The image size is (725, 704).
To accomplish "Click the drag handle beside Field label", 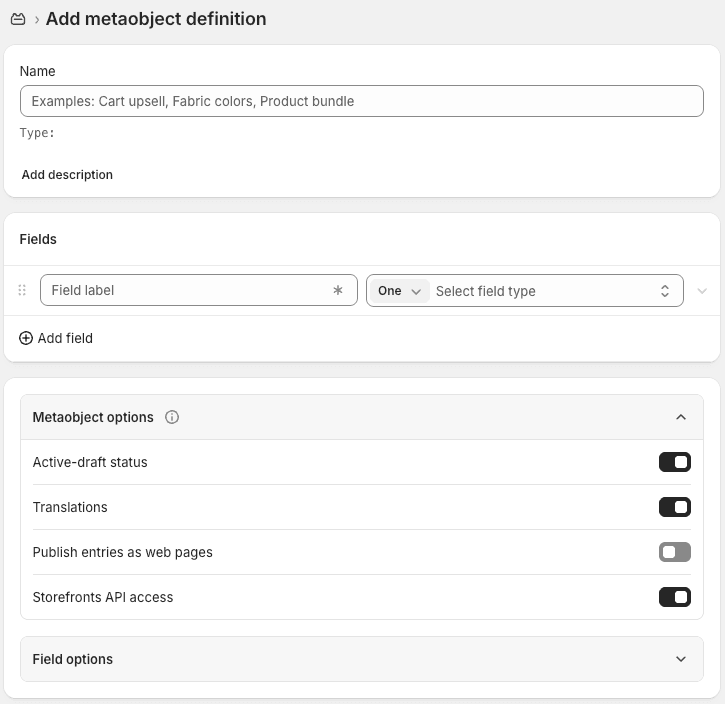I will coord(22,291).
